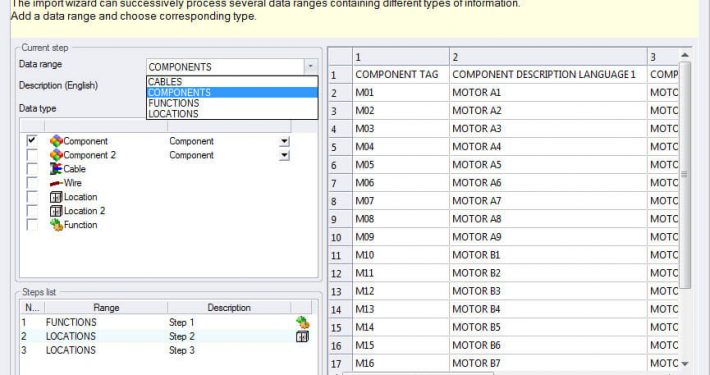Select CABLES from the data range list
This screenshot has width=710, height=375.
[x=232, y=82]
